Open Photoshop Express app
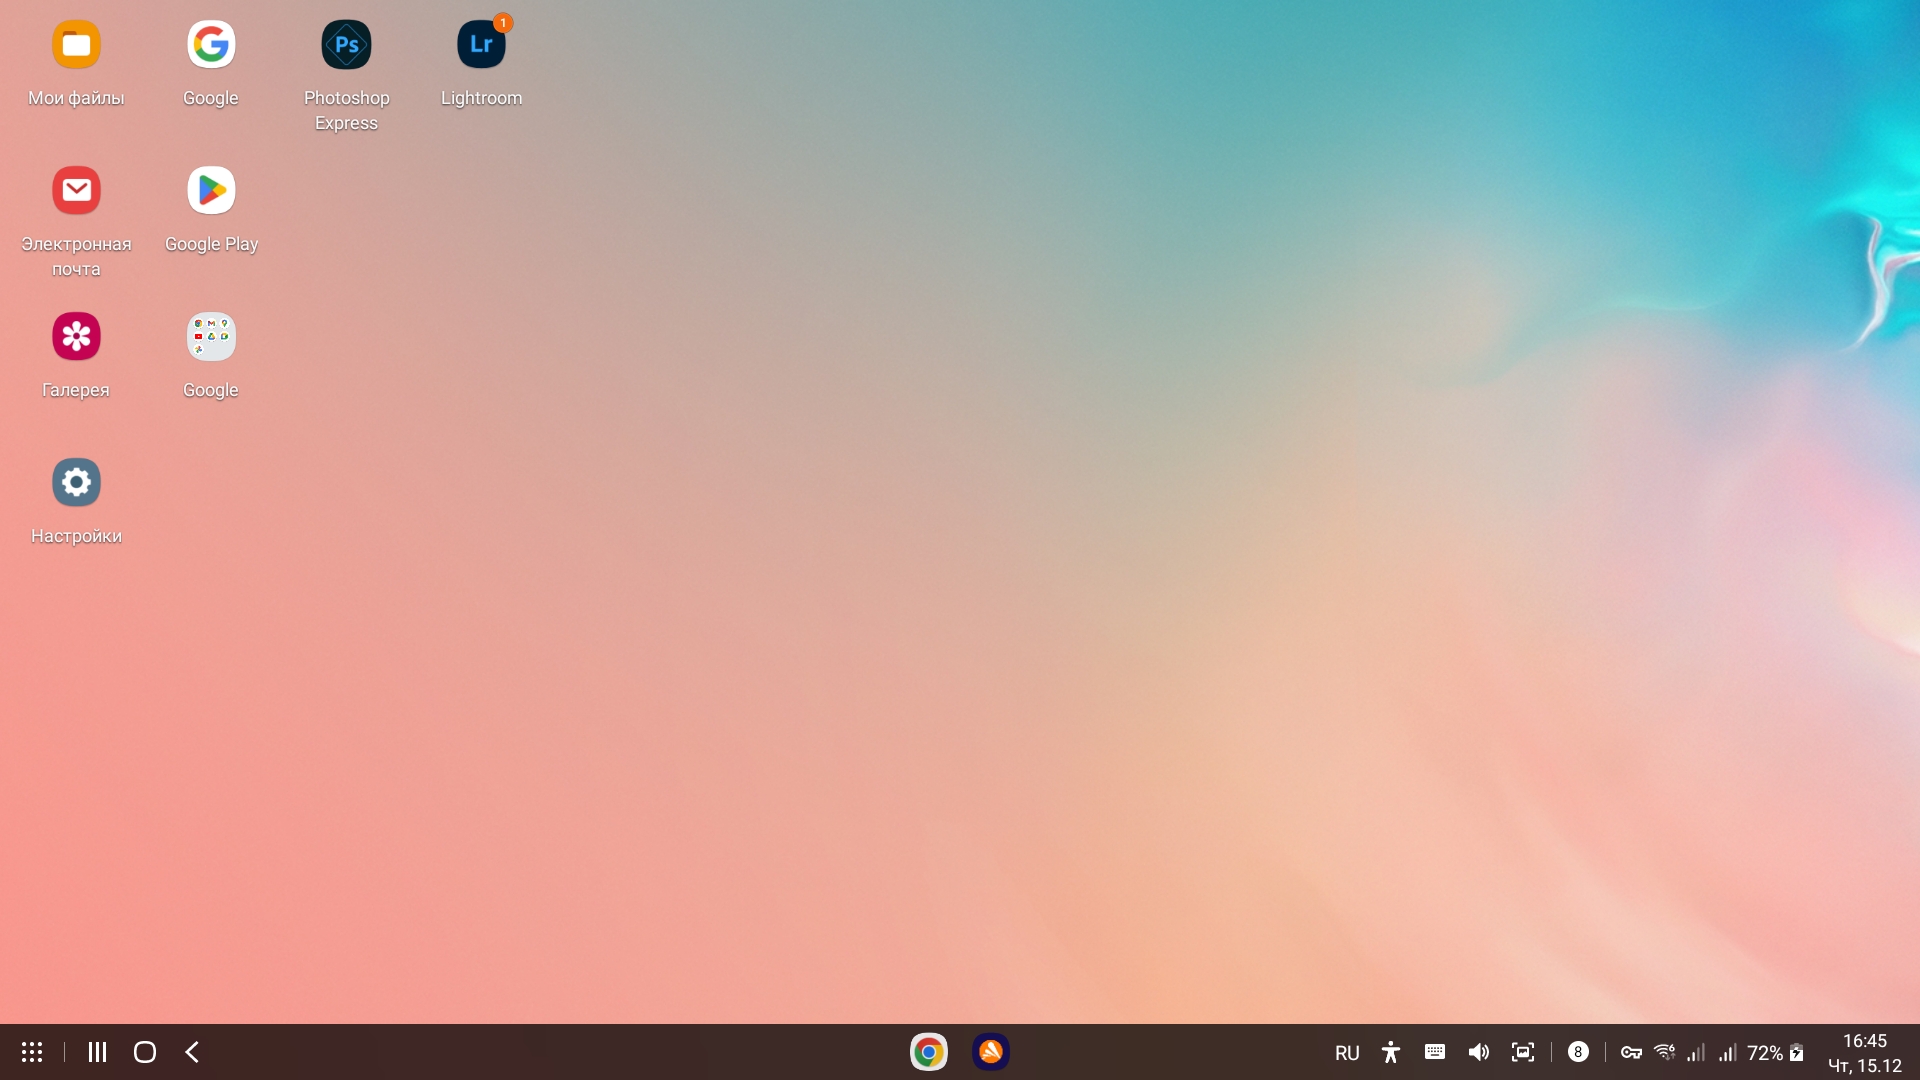Image resolution: width=1920 pixels, height=1080 pixels. [x=345, y=44]
